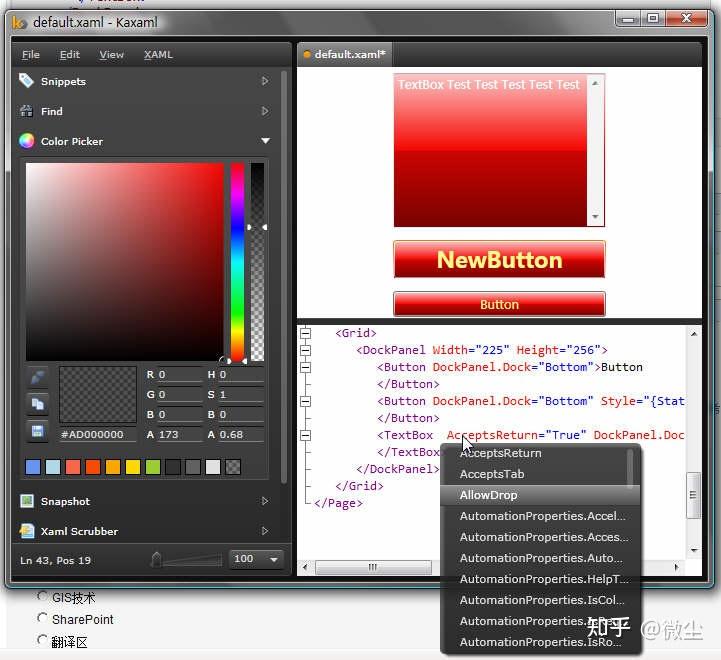Click the Ln 43, Pos 19 status text
The image size is (721, 660).
point(56,560)
